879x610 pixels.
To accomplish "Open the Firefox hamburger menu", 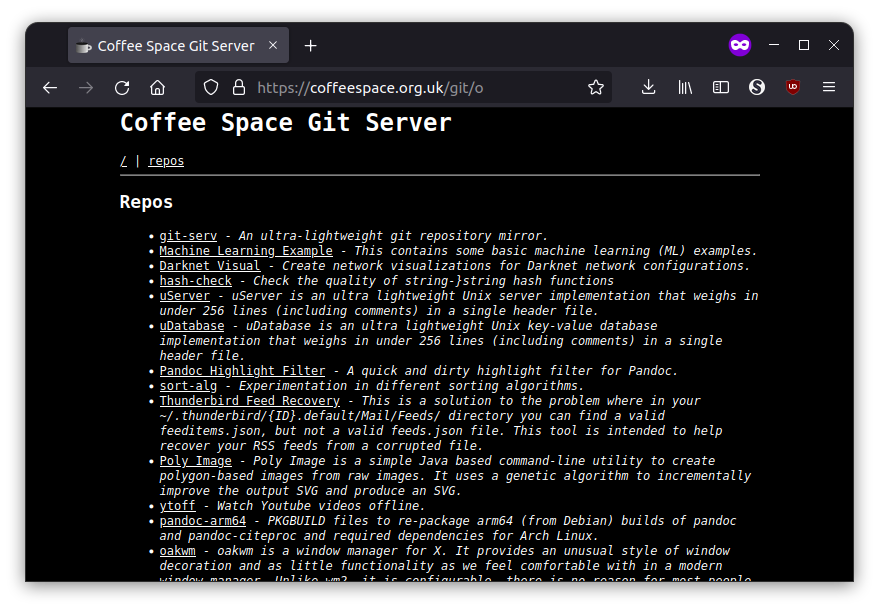I will pyautogui.click(x=829, y=87).
